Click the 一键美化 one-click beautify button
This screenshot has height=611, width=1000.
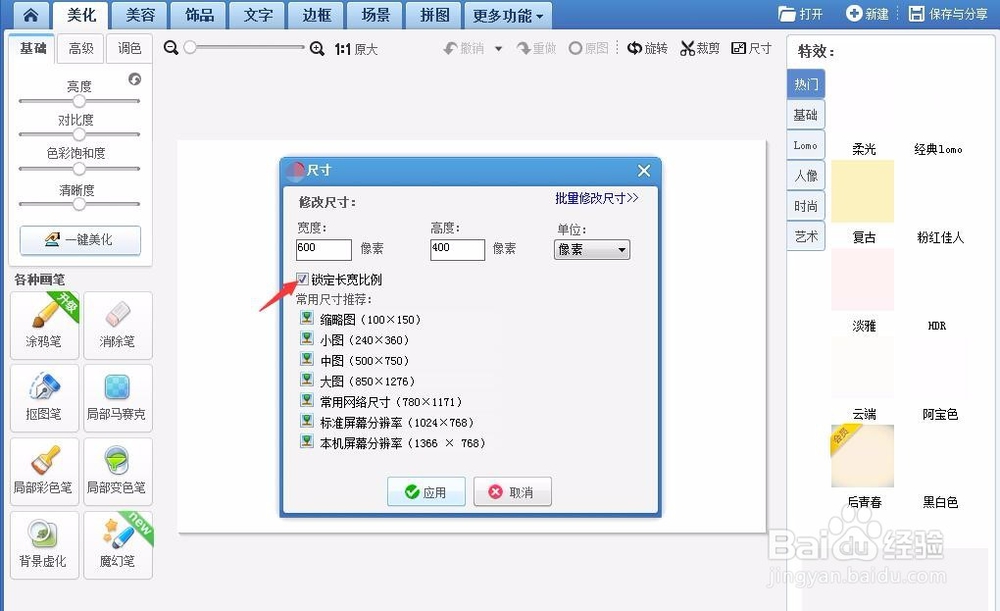pyautogui.click(x=80, y=240)
